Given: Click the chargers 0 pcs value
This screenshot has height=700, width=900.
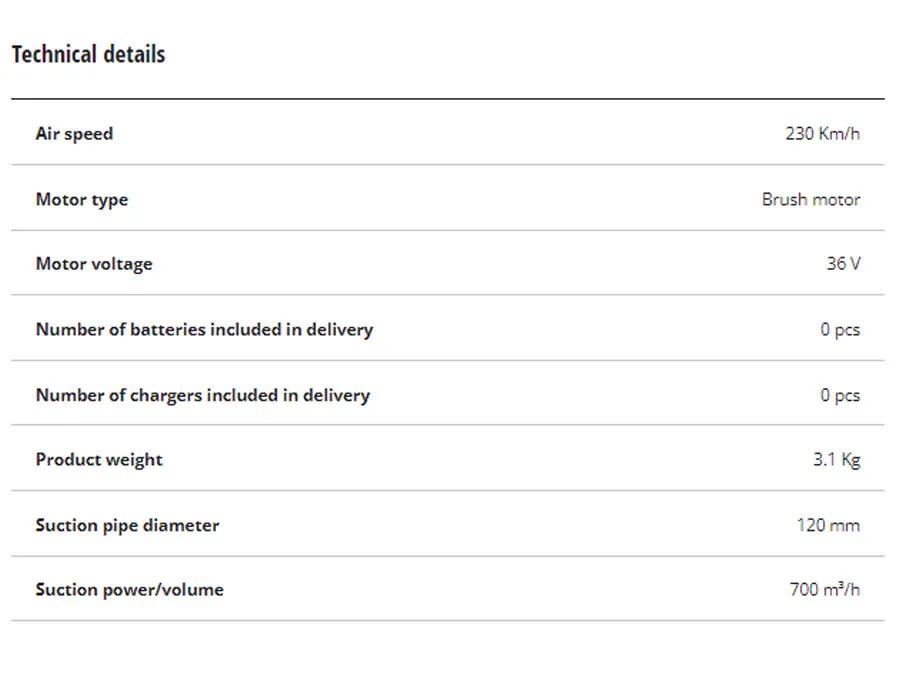Looking at the screenshot, I should (840, 395).
